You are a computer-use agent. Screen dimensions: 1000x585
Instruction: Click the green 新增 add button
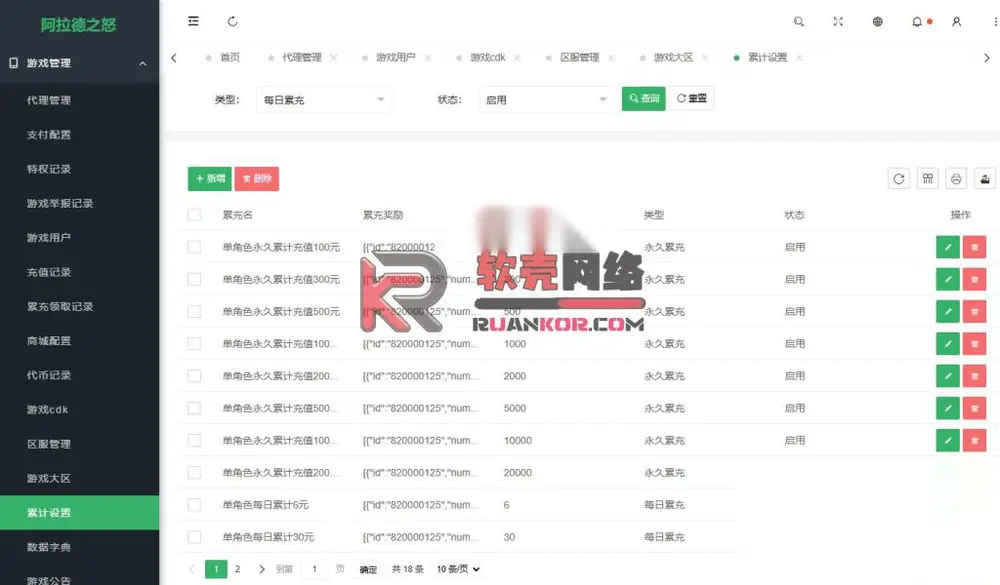[x=210, y=179]
